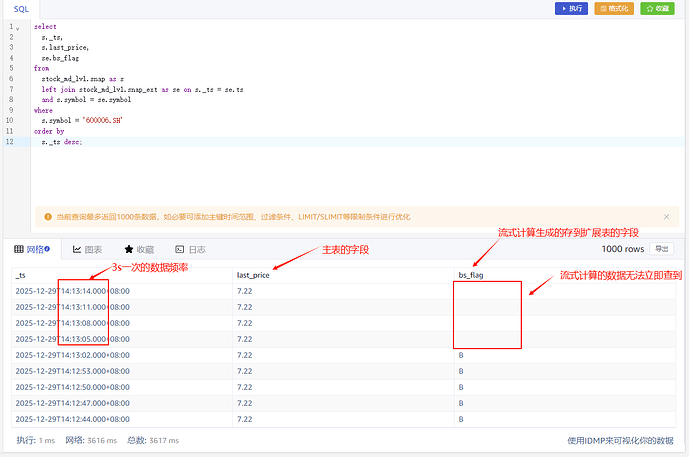This screenshot has width=689, height=457.
Task: Select the 2025-12-29T14:13:14 timestamp cell
Action: tap(72, 291)
